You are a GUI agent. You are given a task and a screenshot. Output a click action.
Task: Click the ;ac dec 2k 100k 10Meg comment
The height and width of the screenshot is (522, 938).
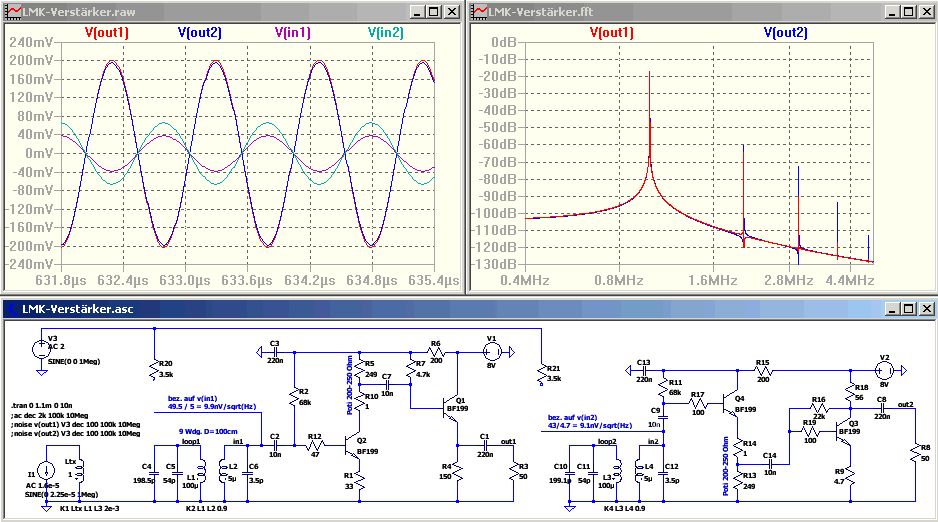[x=50, y=415]
